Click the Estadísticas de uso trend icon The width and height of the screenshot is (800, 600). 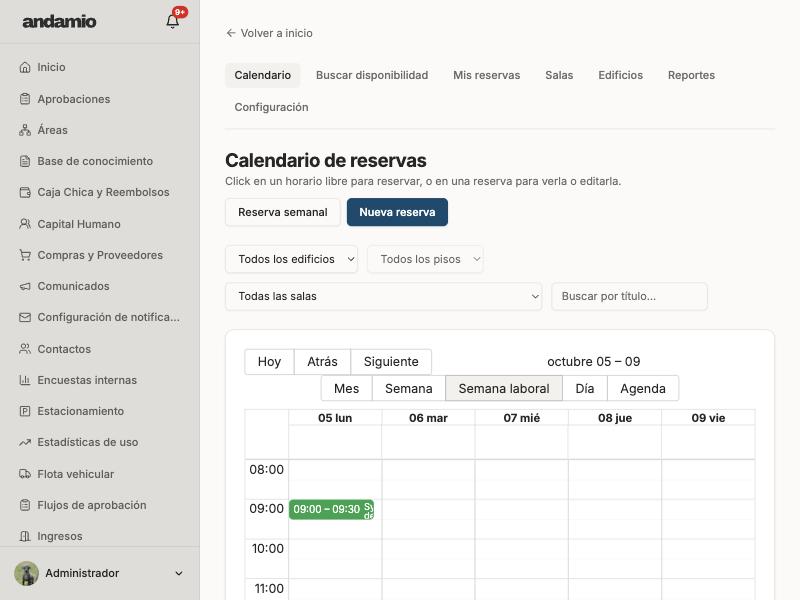[24, 442]
